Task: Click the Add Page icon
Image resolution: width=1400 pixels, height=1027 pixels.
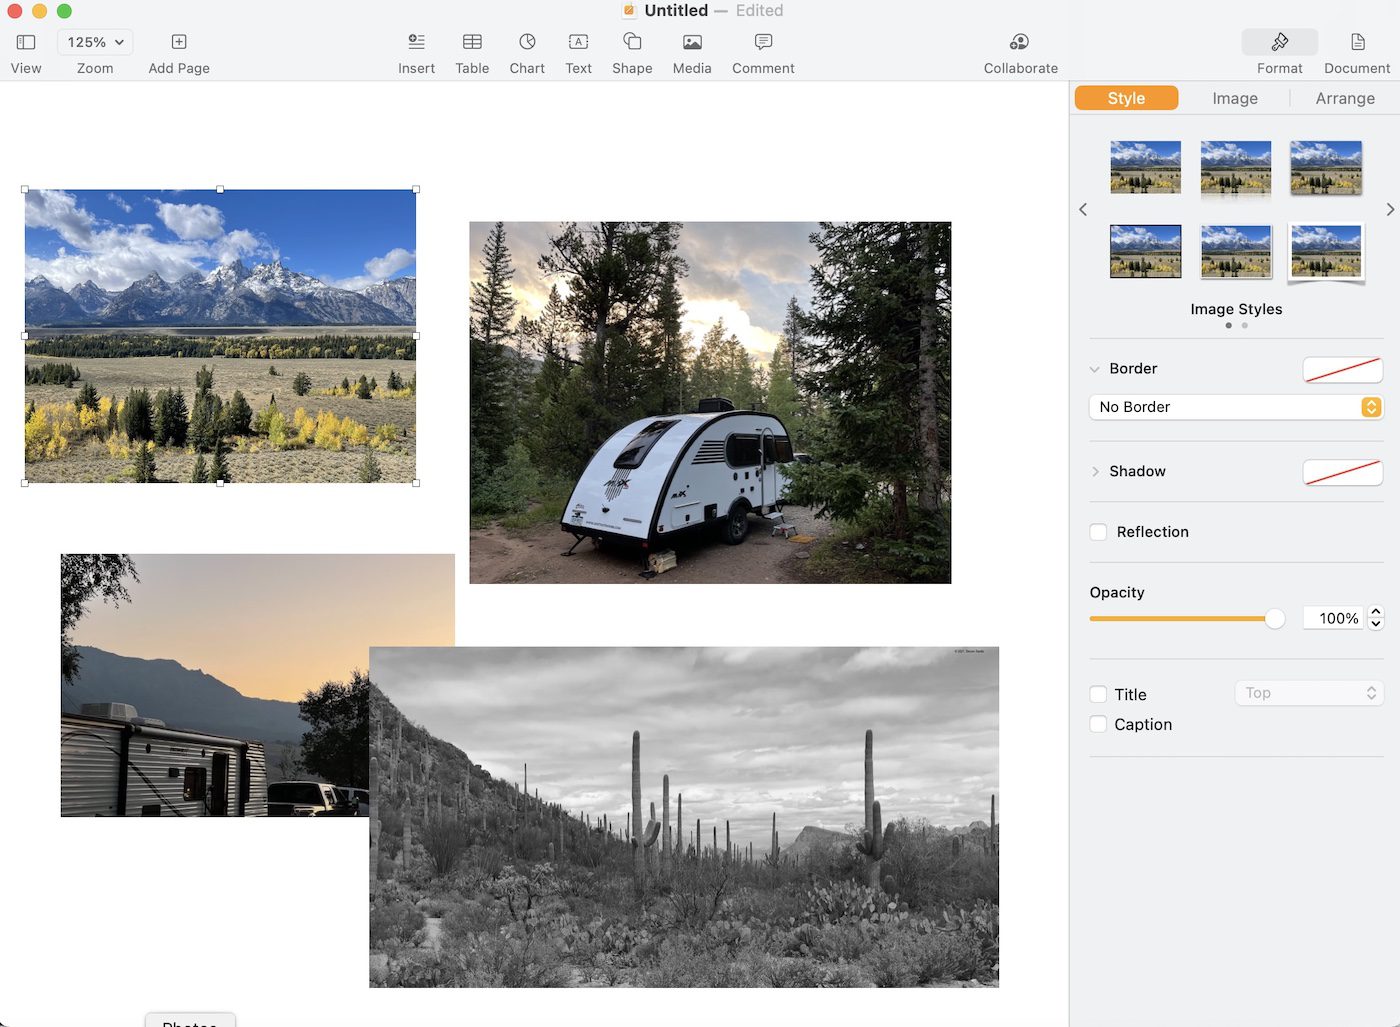Action: (179, 42)
